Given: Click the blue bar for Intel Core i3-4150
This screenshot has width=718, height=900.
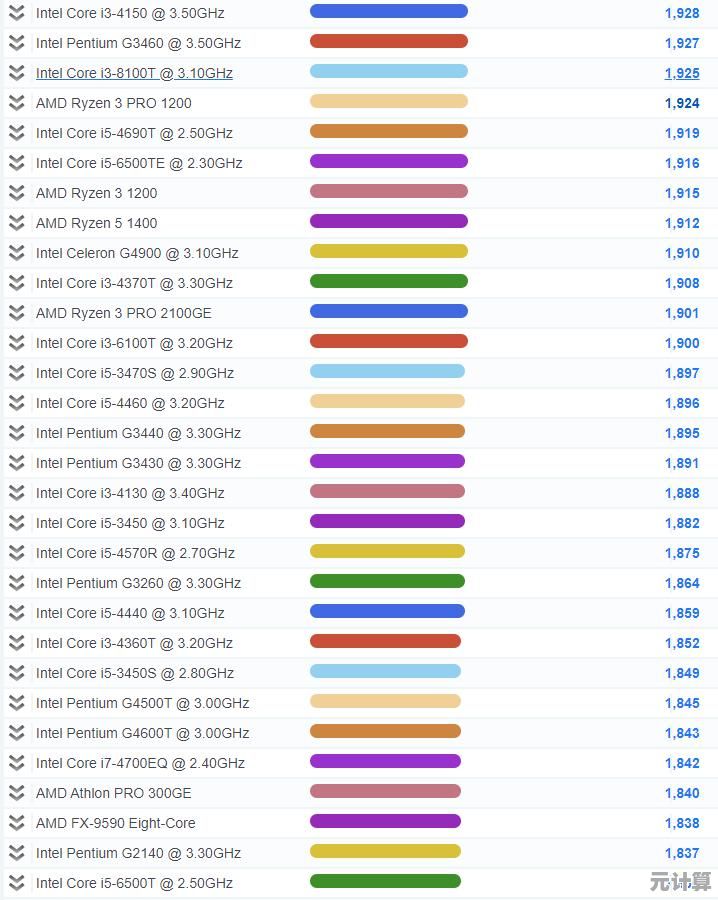Looking at the screenshot, I should tap(389, 11).
